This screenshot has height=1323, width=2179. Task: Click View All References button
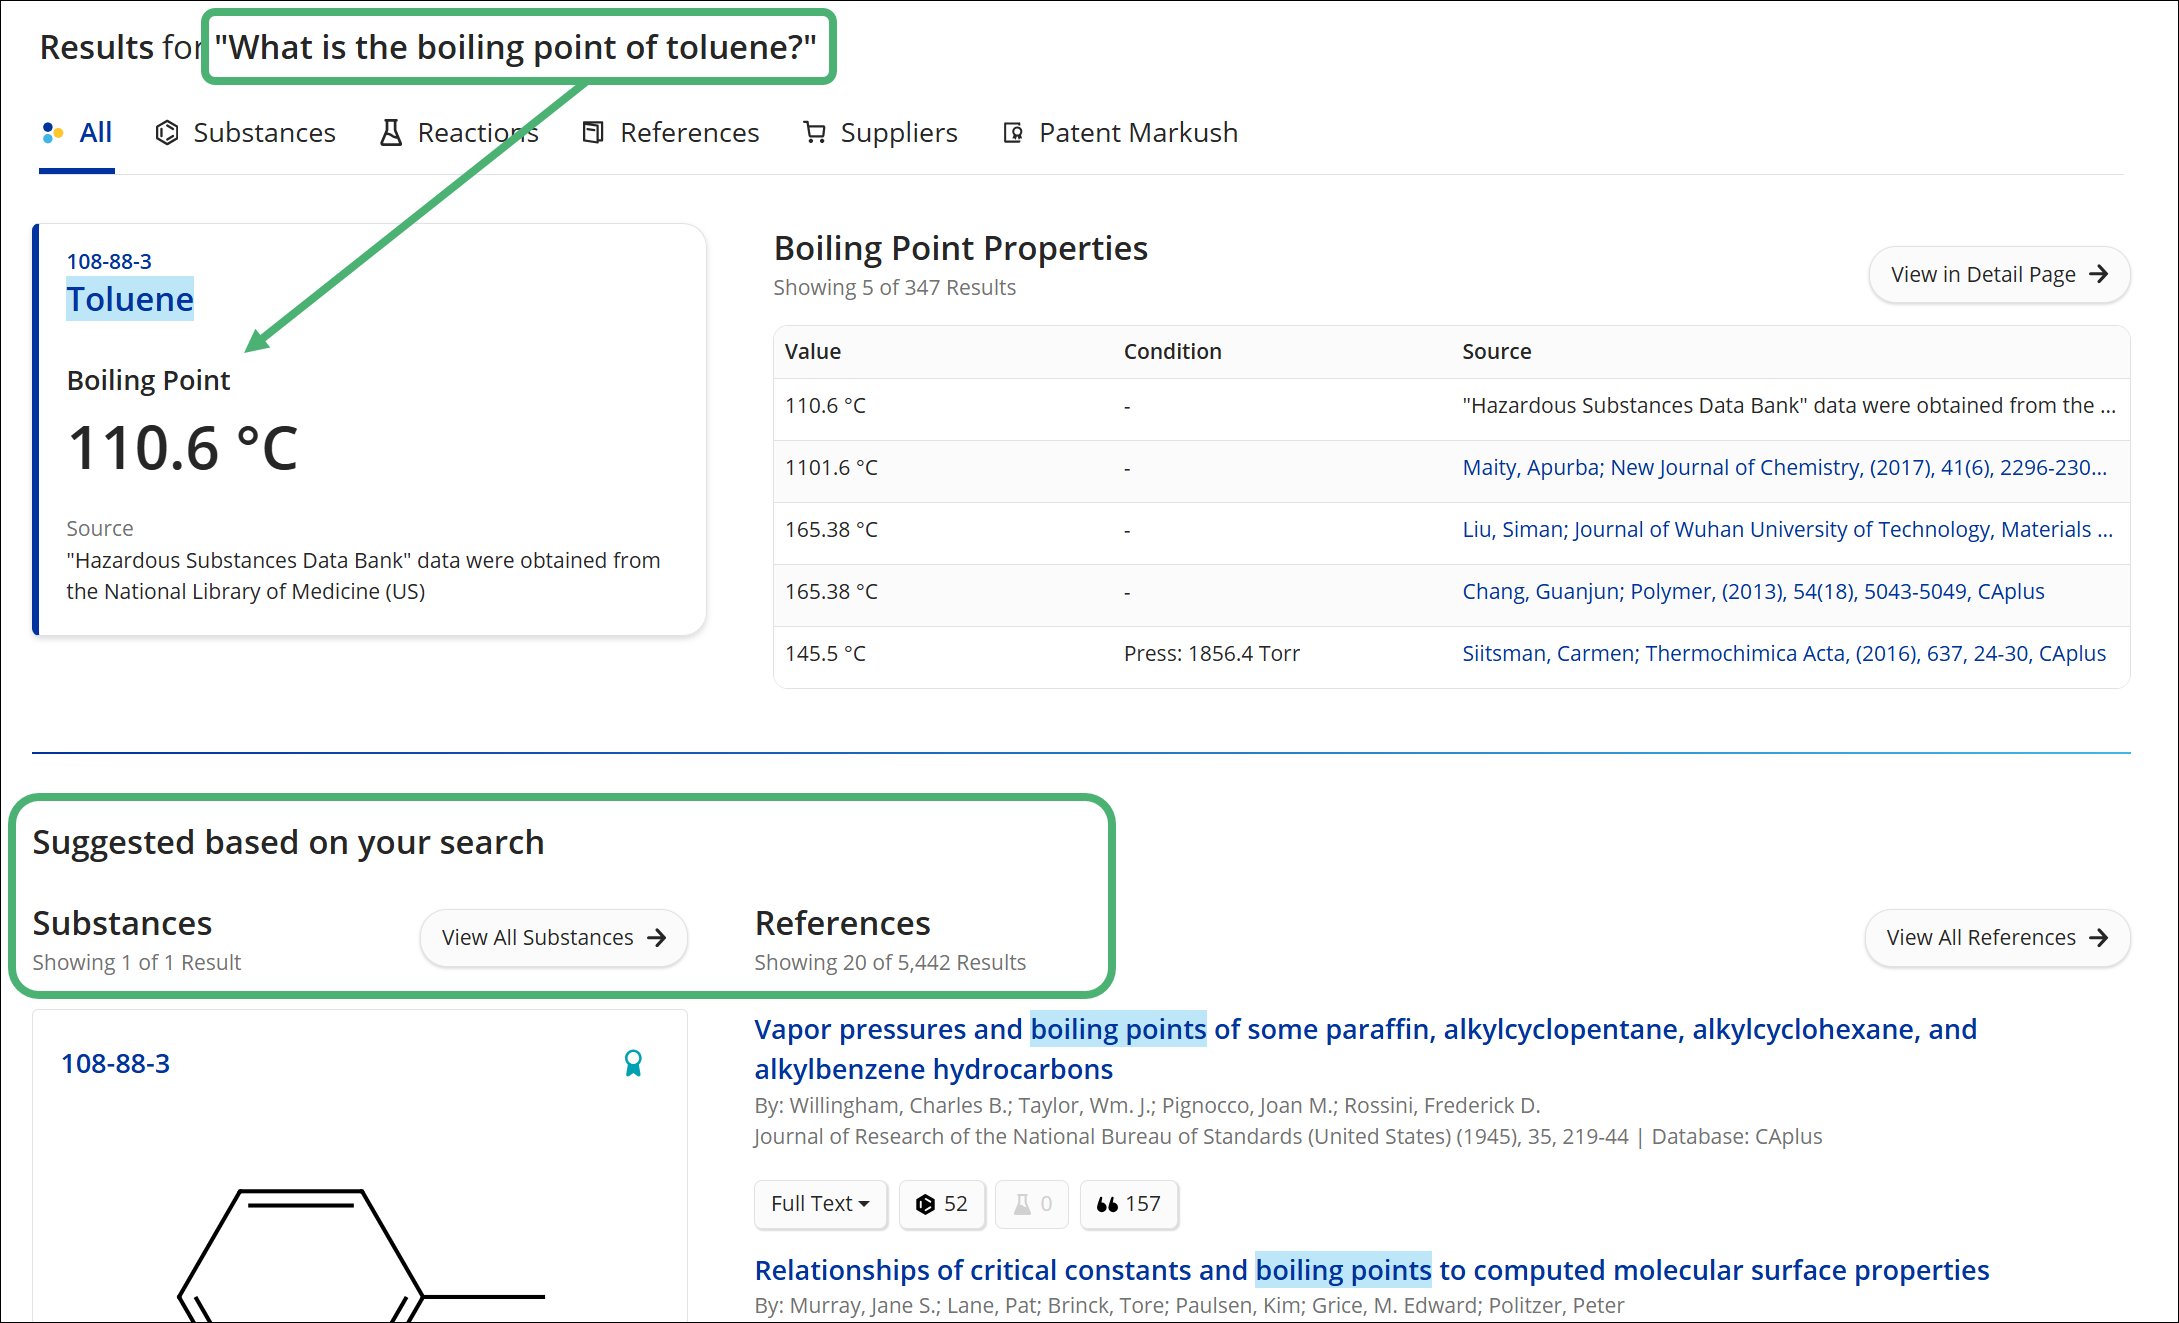coord(1997,938)
